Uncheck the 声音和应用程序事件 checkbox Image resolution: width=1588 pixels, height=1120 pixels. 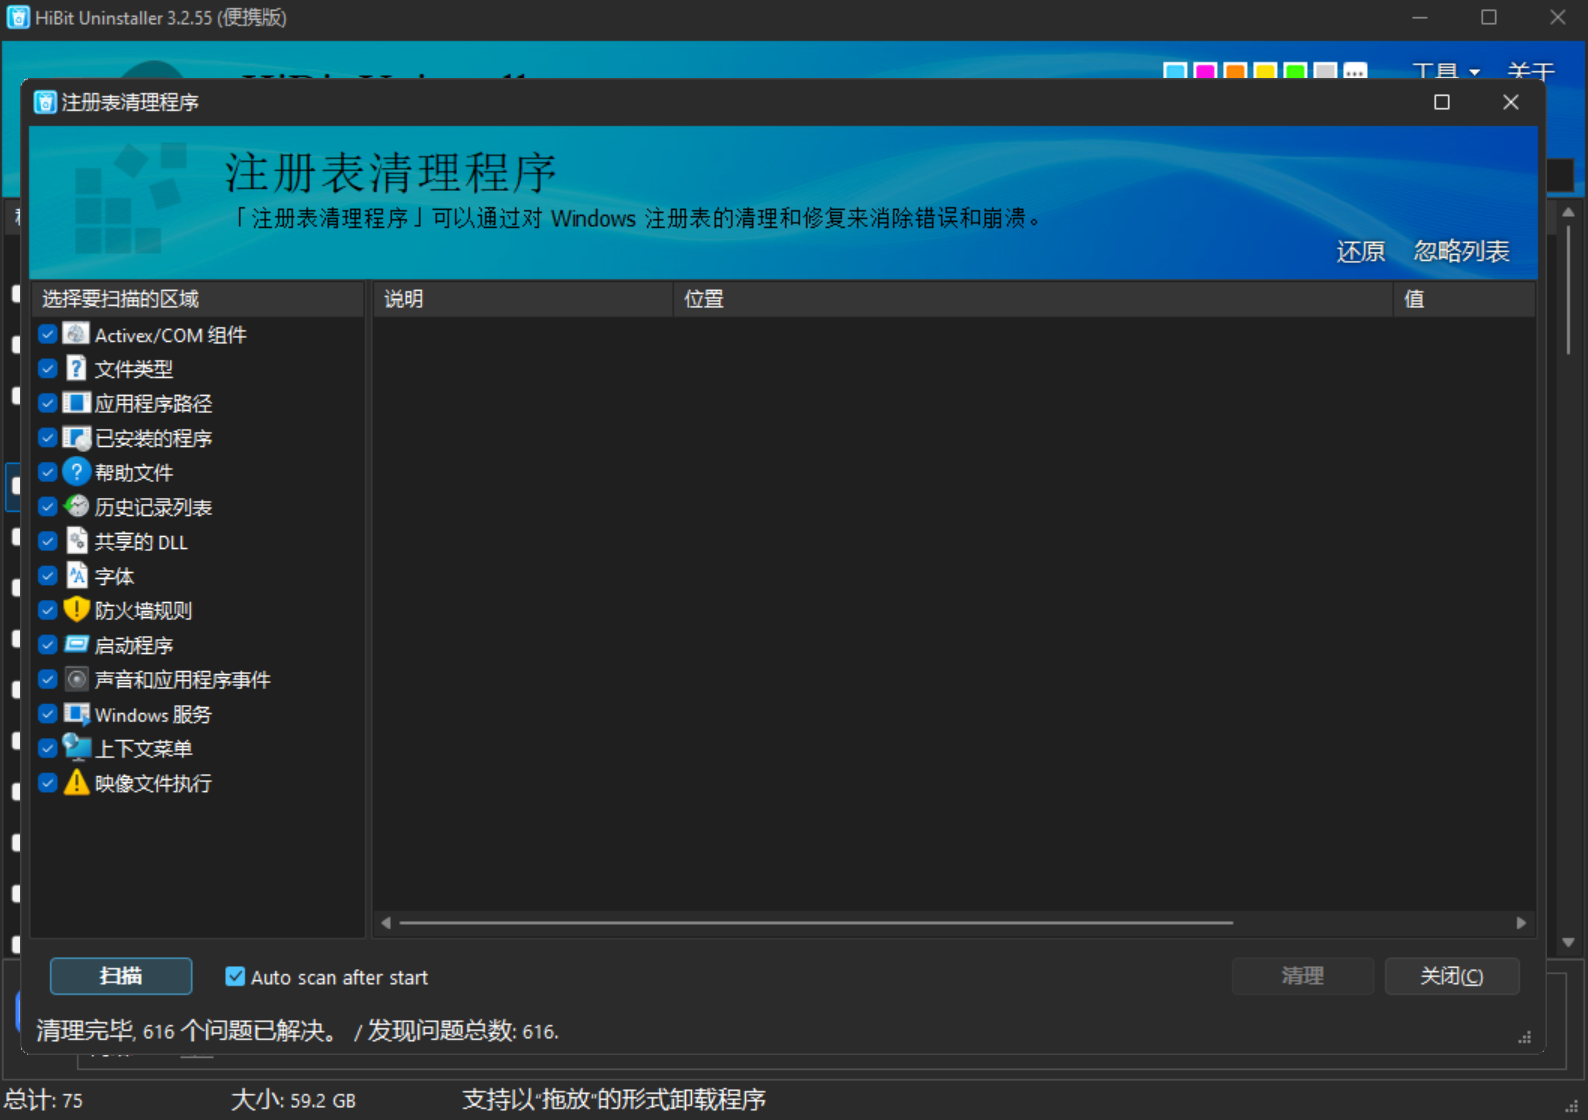pyautogui.click(x=47, y=679)
